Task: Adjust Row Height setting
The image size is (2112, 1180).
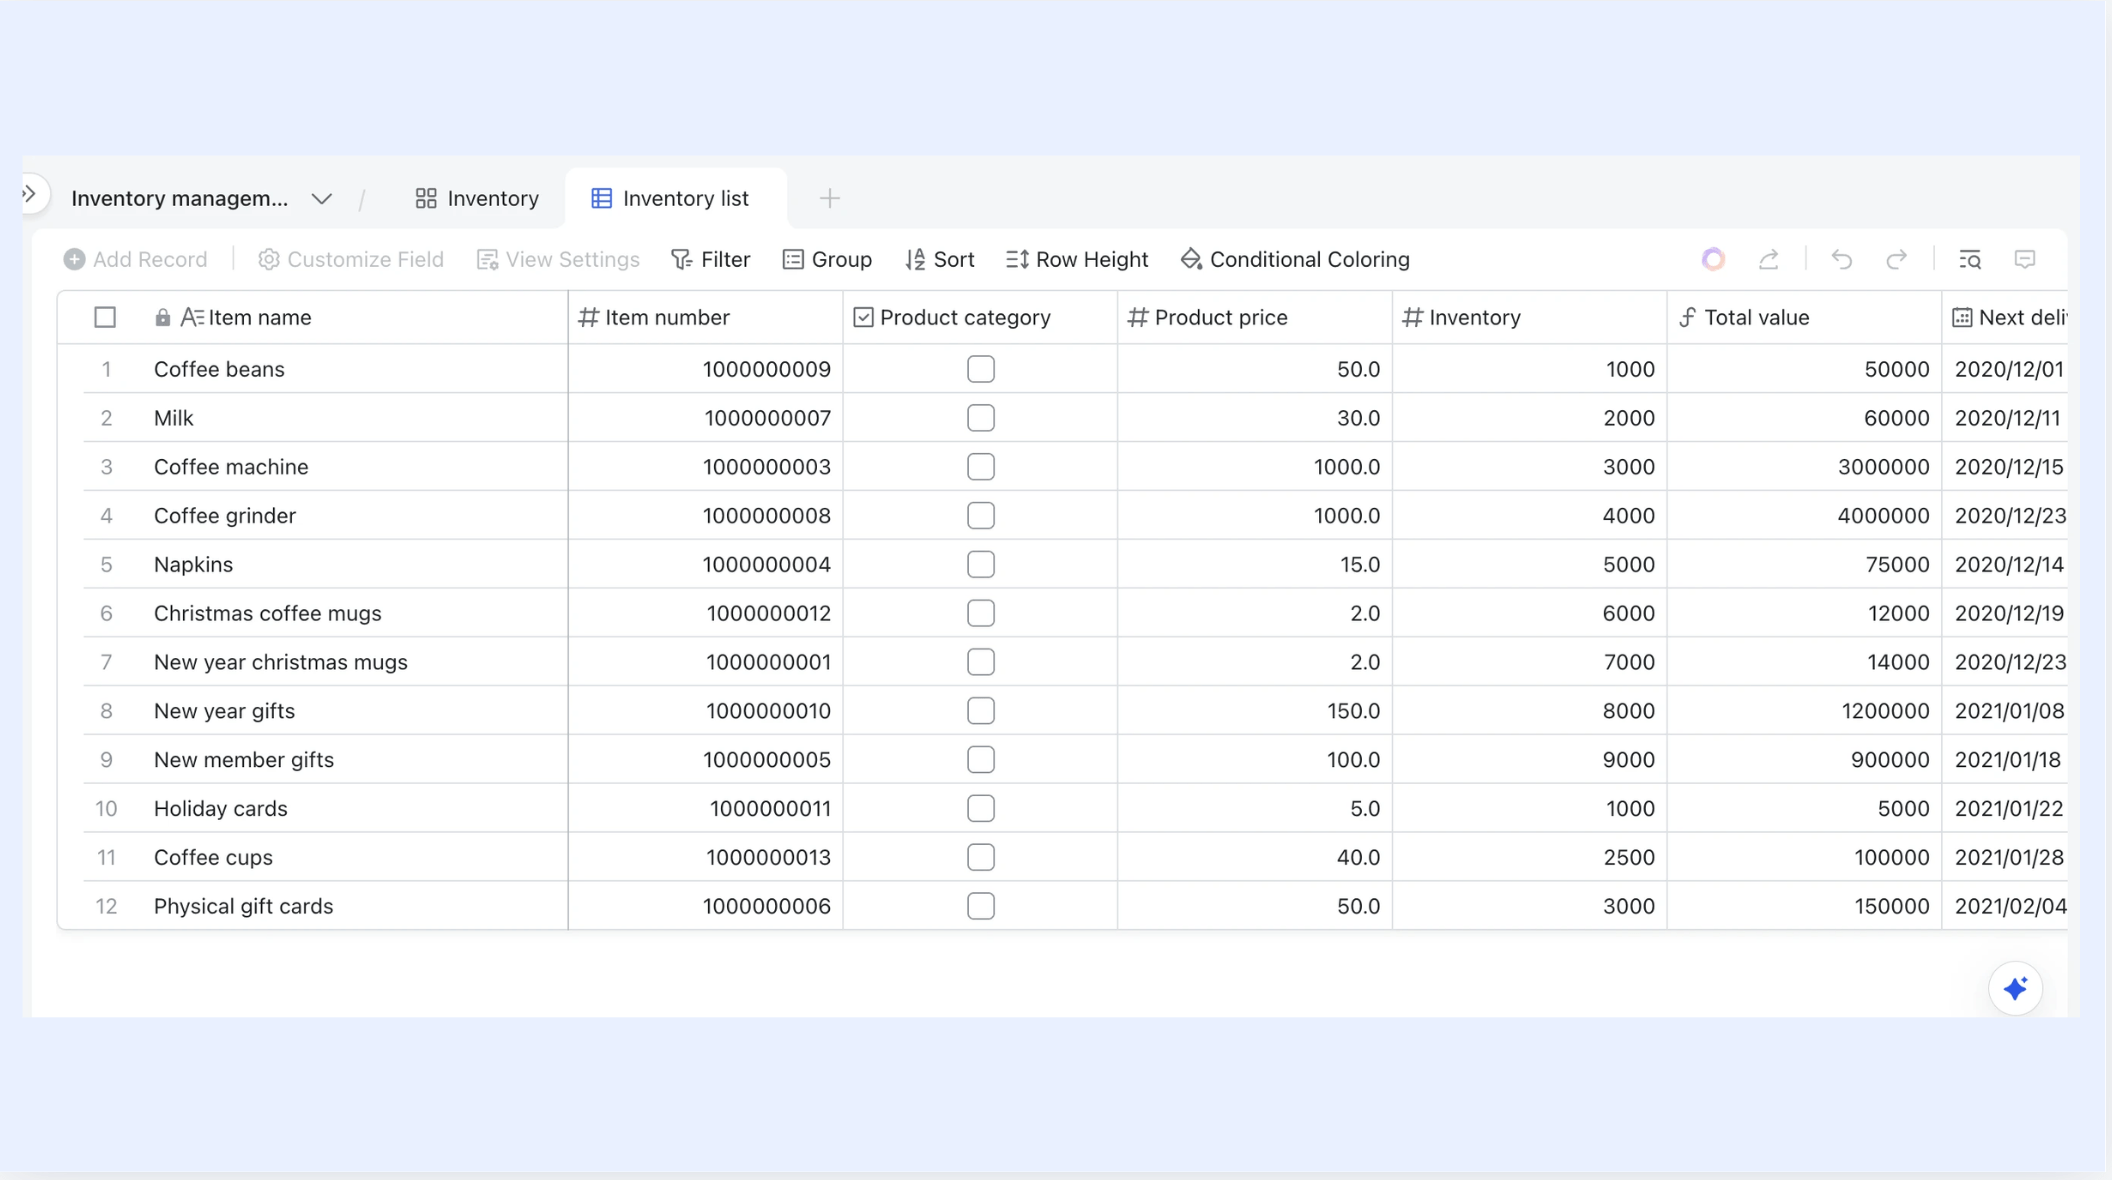Action: [x=1077, y=260]
